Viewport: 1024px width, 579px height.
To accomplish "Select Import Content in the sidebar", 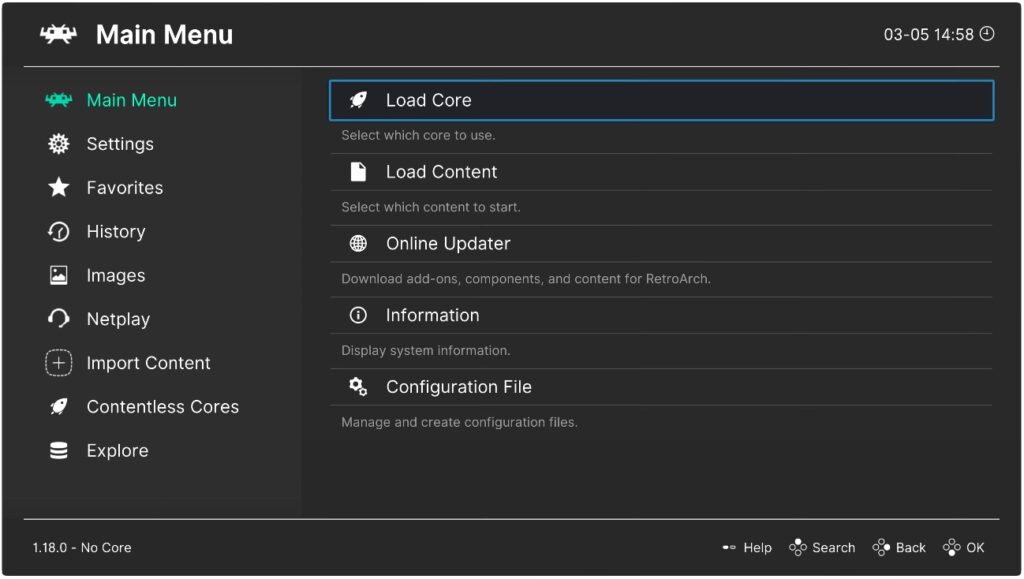I will pyautogui.click(x=148, y=363).
